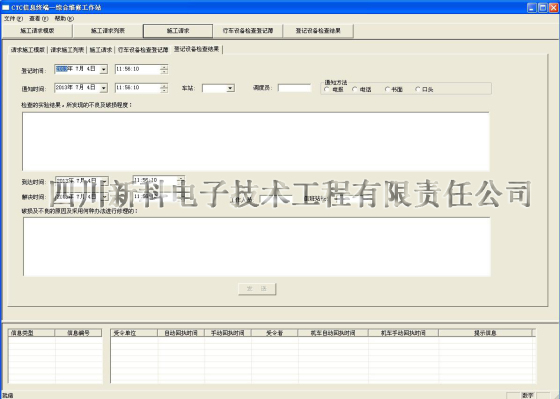Choose the 书面 notification radio button
The width and height of the screenshot is (560, 399).
tap(394, 89)
